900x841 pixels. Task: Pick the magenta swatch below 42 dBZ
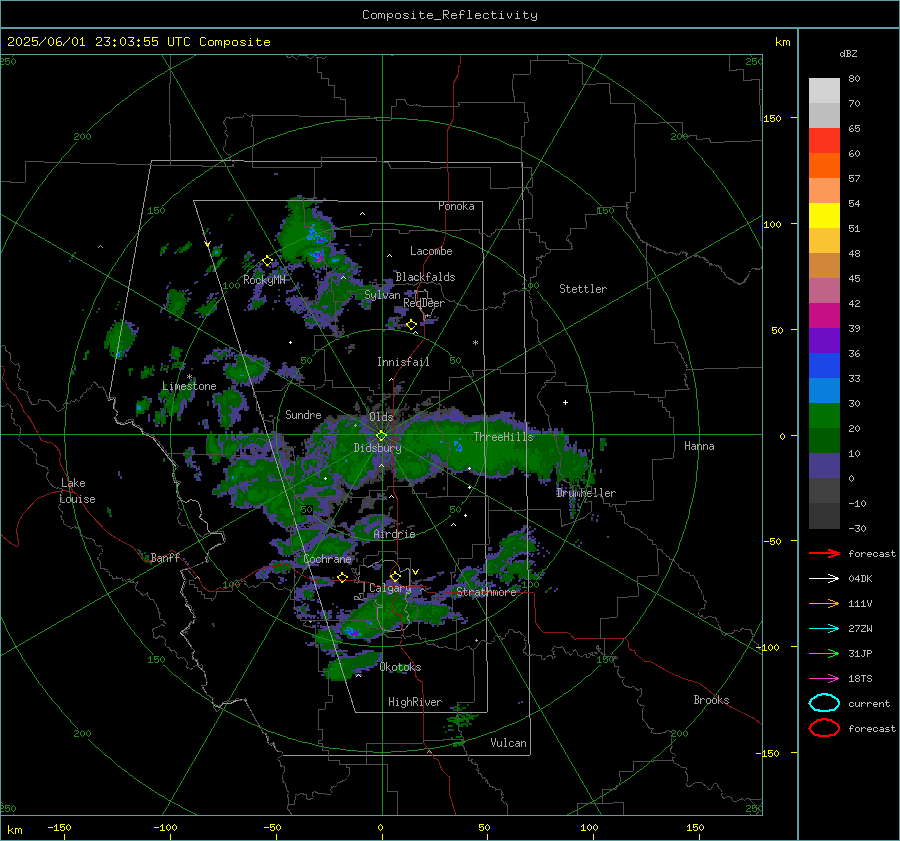(x=824, y=316)
